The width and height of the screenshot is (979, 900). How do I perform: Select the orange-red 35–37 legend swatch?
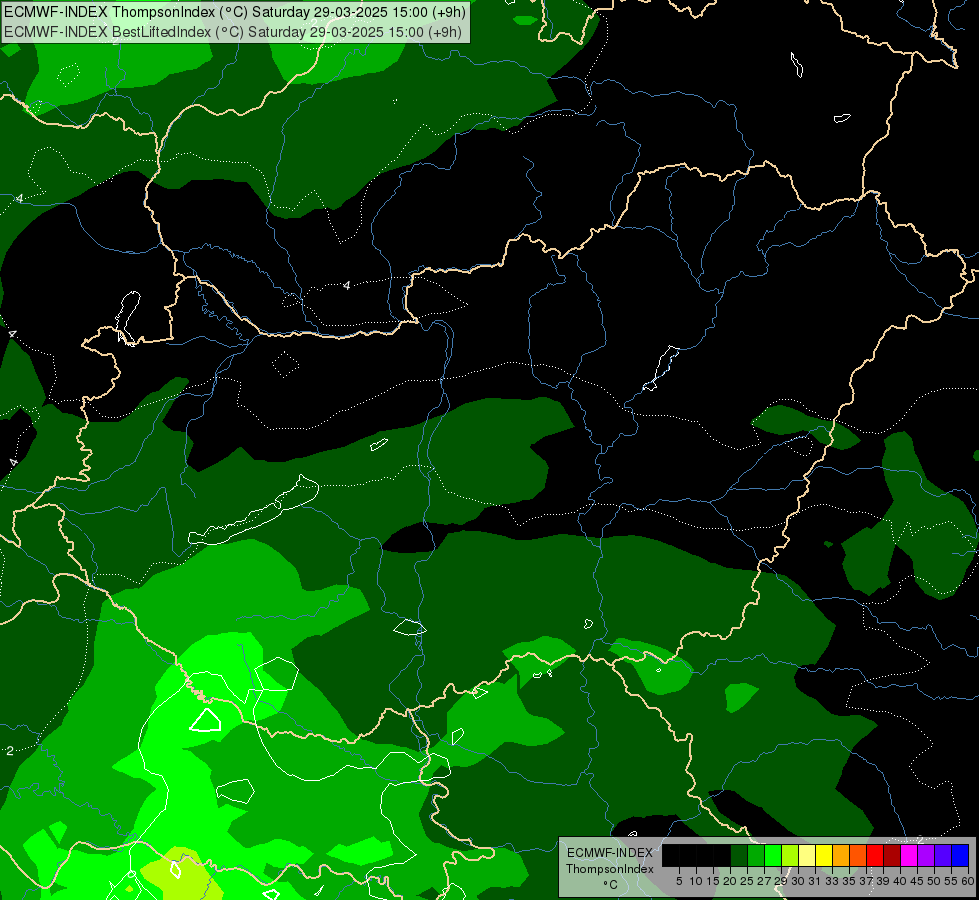858,855
